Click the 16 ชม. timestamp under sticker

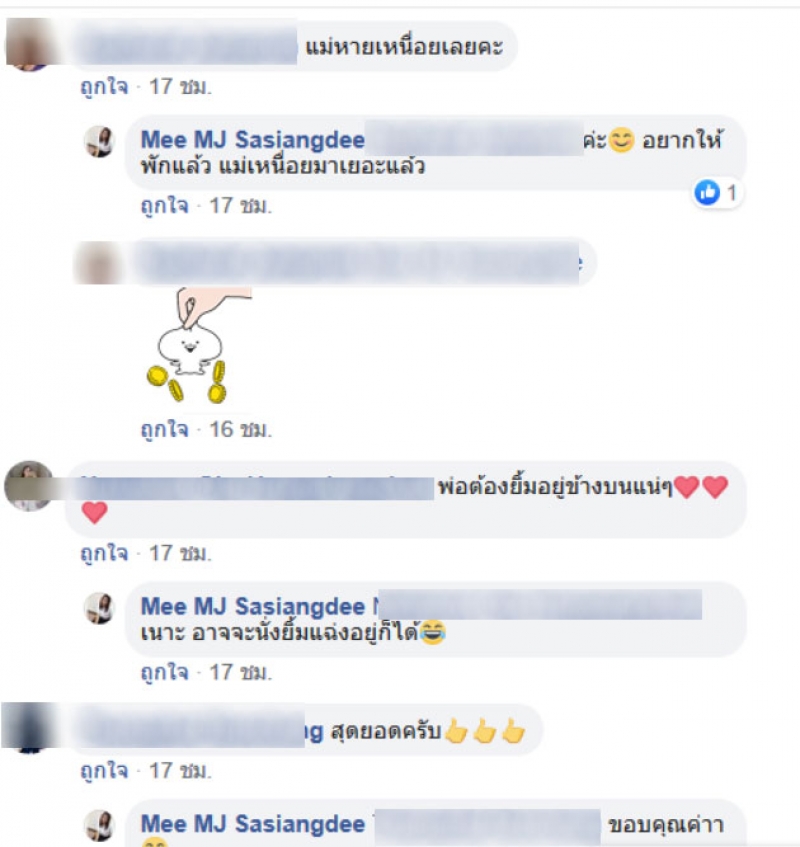point(240,429)
